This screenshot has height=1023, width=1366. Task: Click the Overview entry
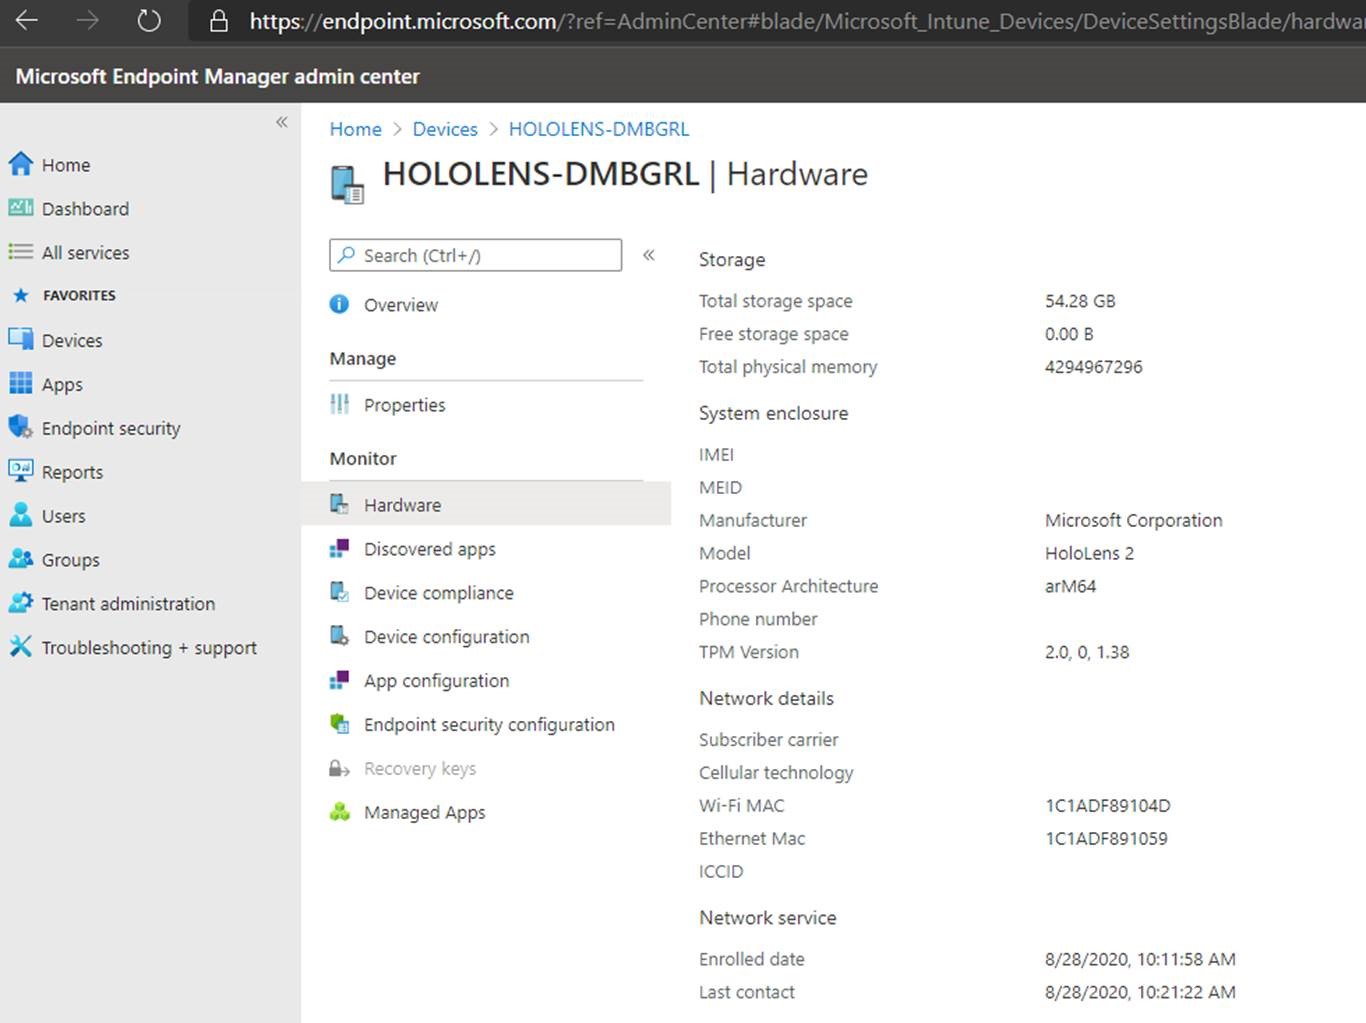(400, 305)
